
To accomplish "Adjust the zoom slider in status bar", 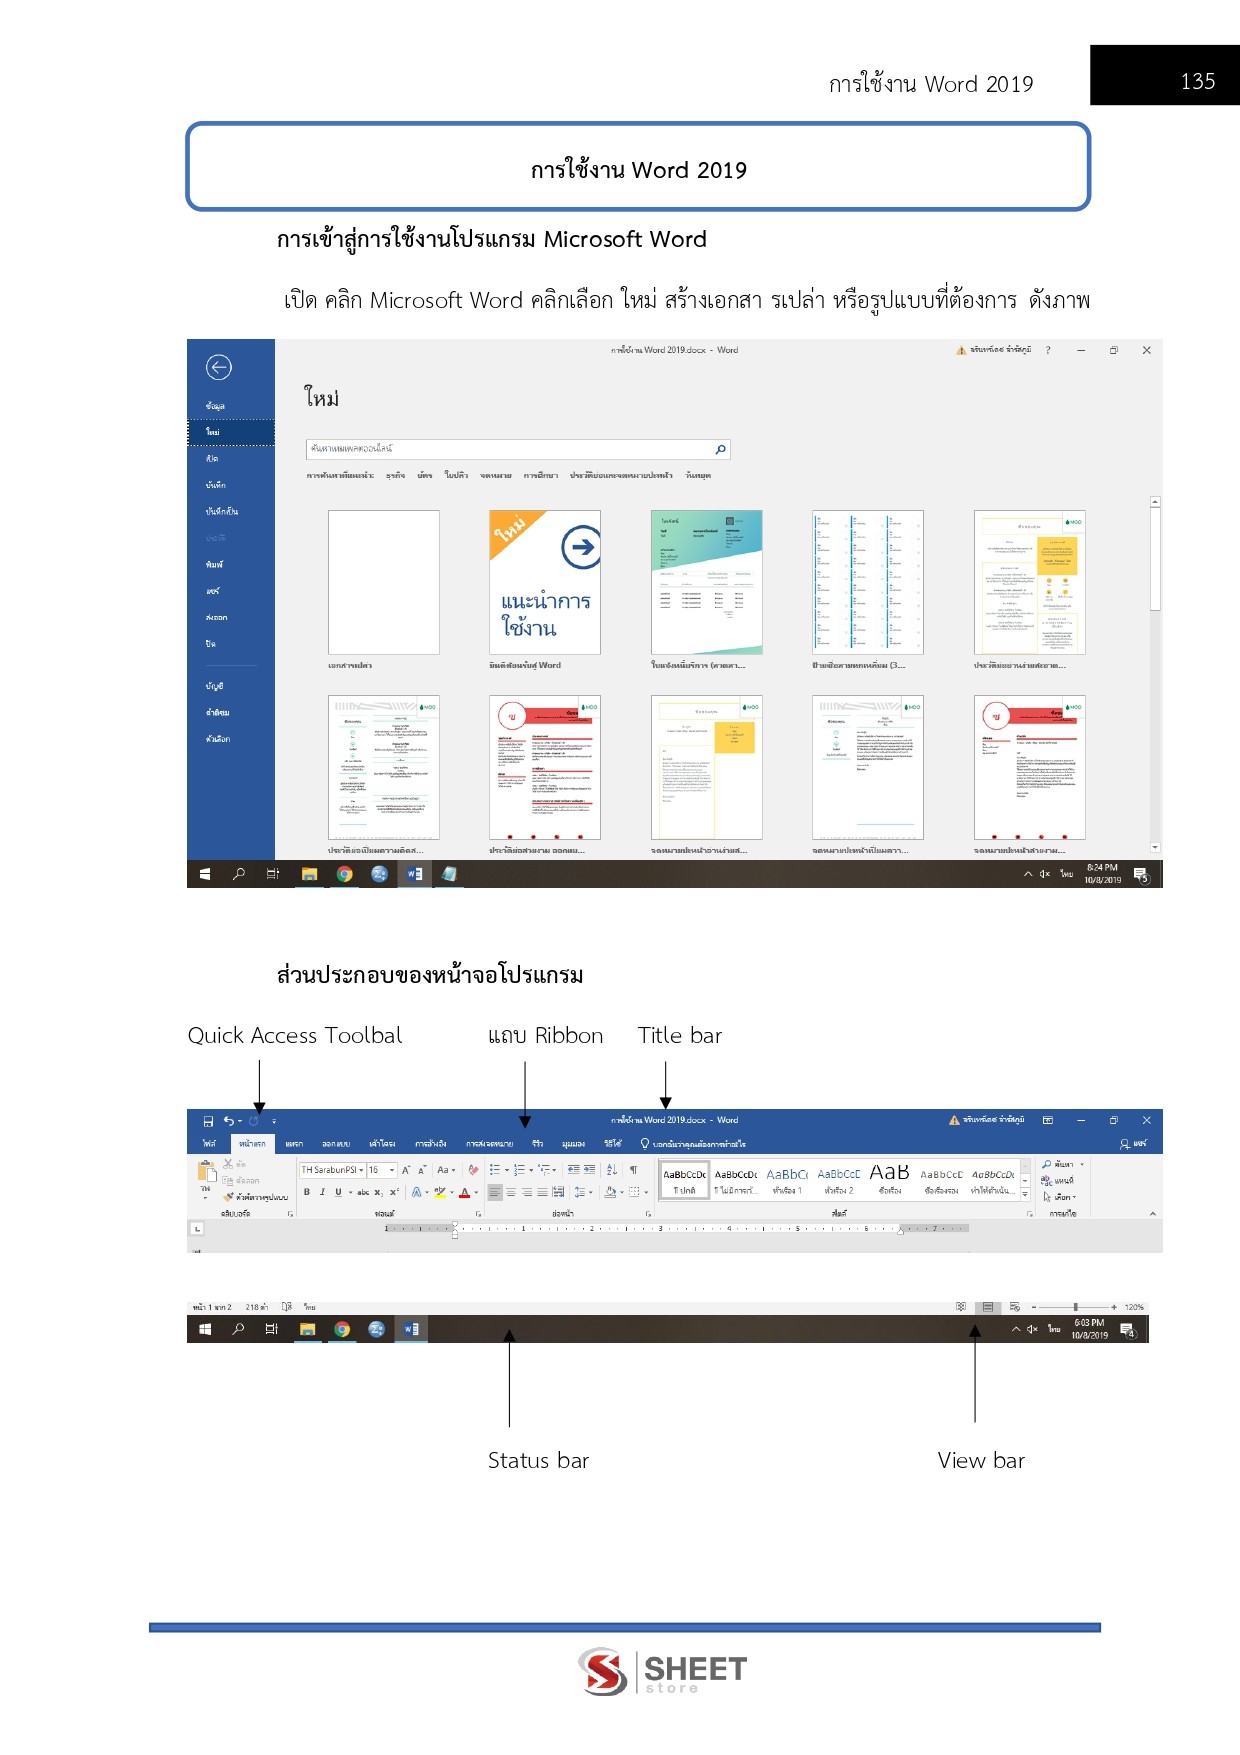I will tap(1075, 1307).
